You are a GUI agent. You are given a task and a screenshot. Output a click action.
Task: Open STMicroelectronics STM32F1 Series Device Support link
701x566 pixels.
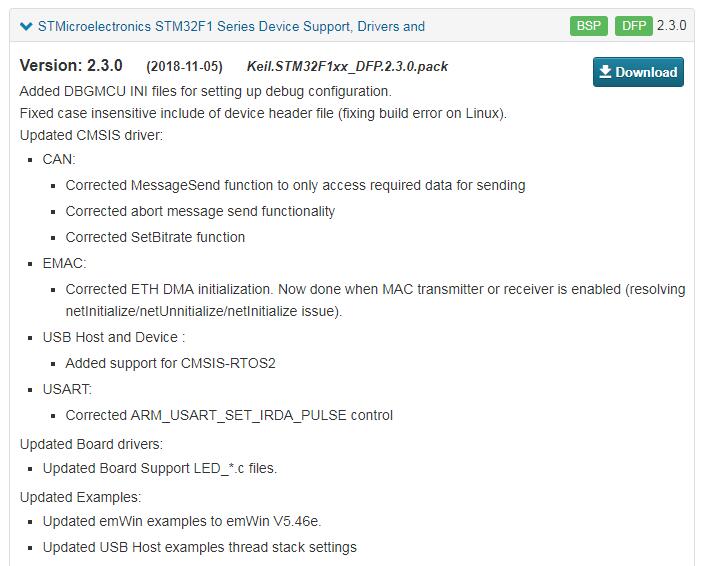231,27
